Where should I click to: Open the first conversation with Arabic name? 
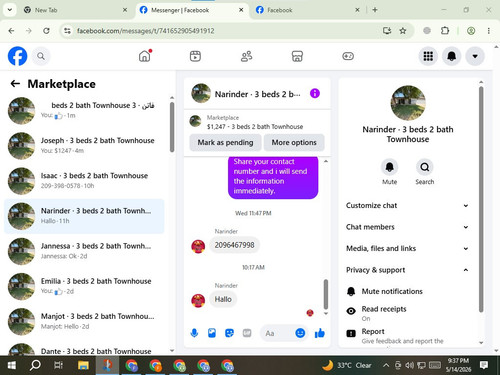[84, 111]
